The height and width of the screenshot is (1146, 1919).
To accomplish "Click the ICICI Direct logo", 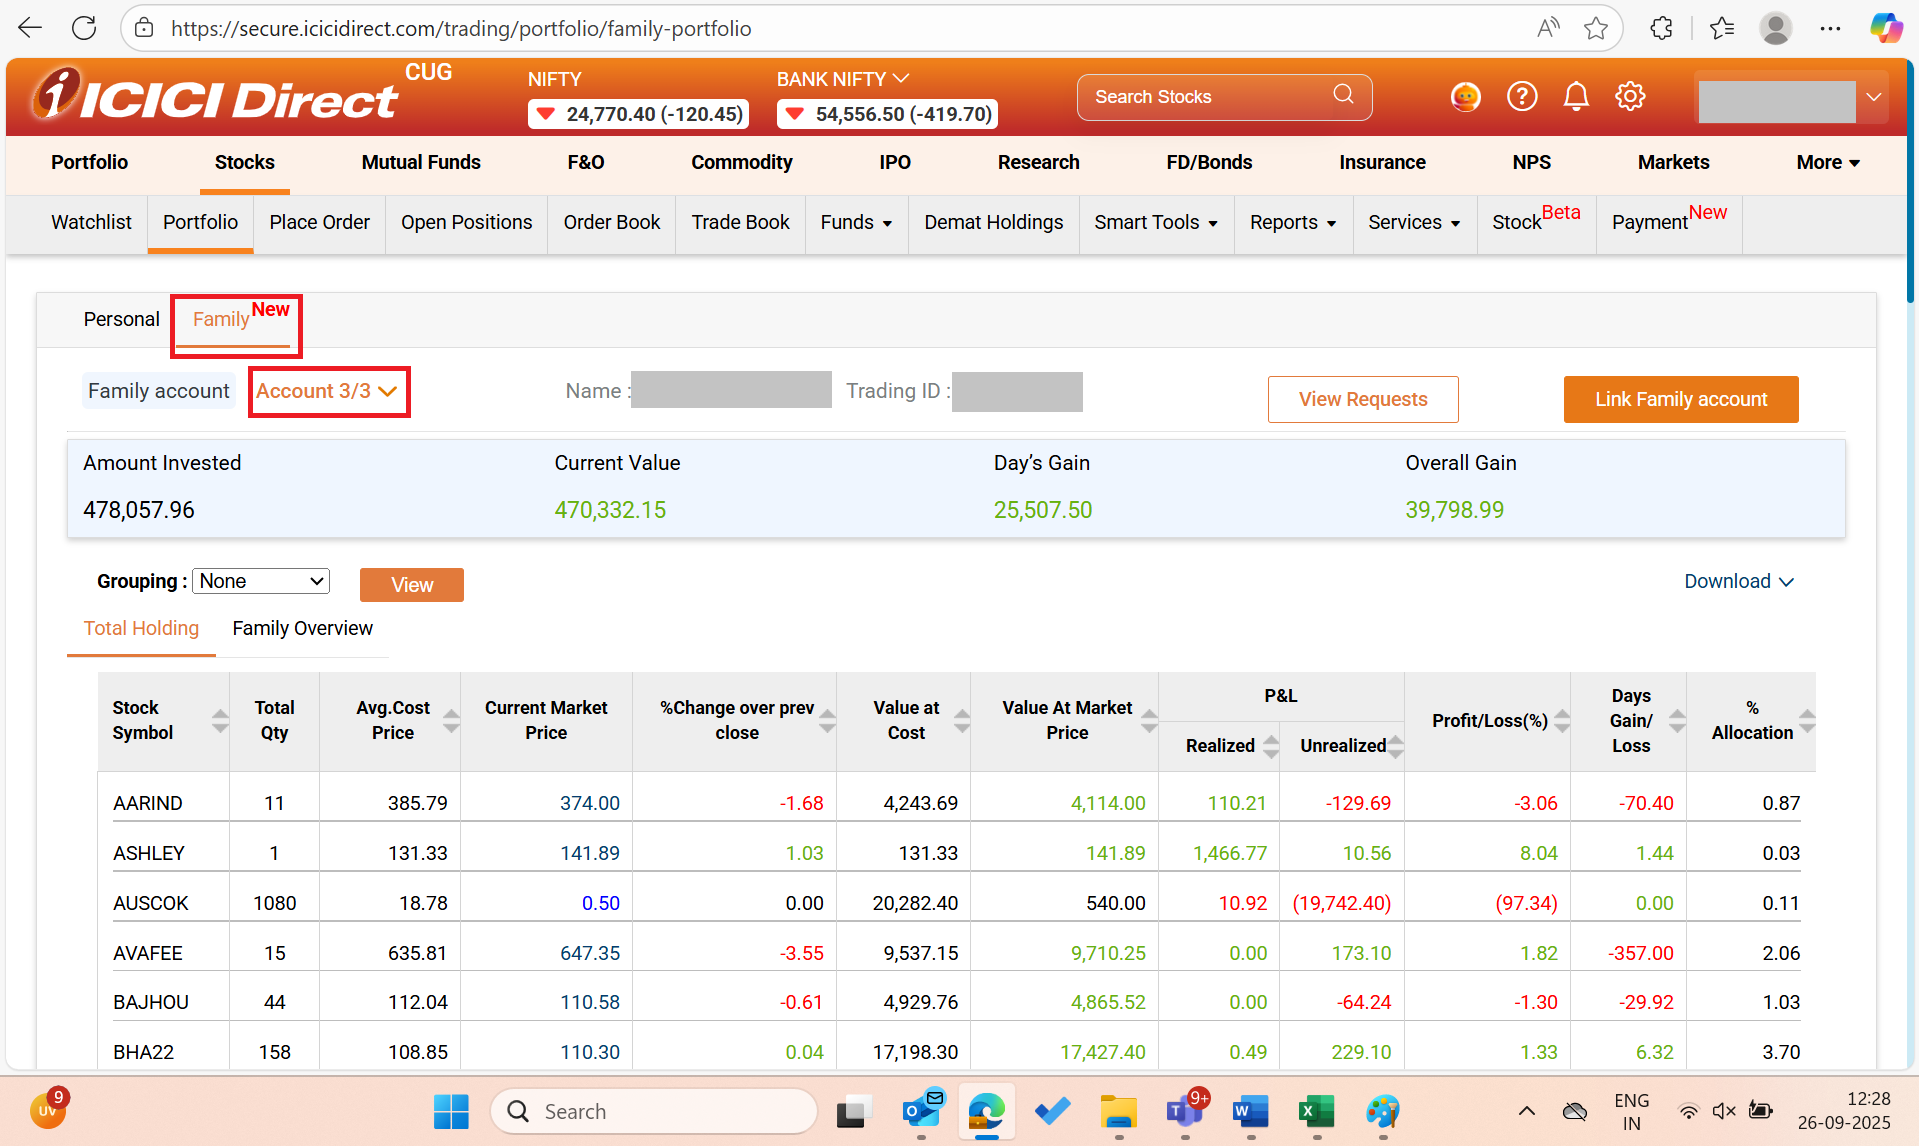I will click(215, 98).
